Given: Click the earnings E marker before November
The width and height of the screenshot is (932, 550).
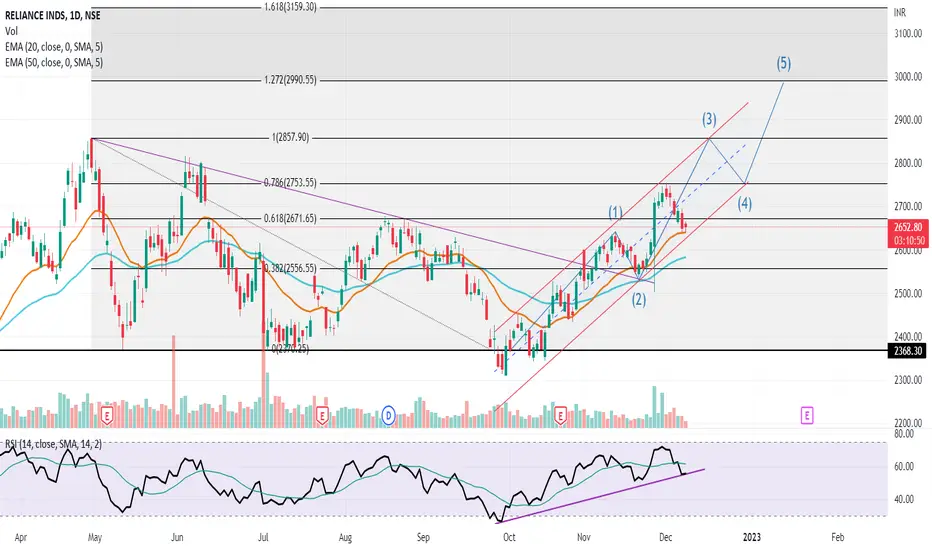Looking at the screenshot, I should 560,415.
